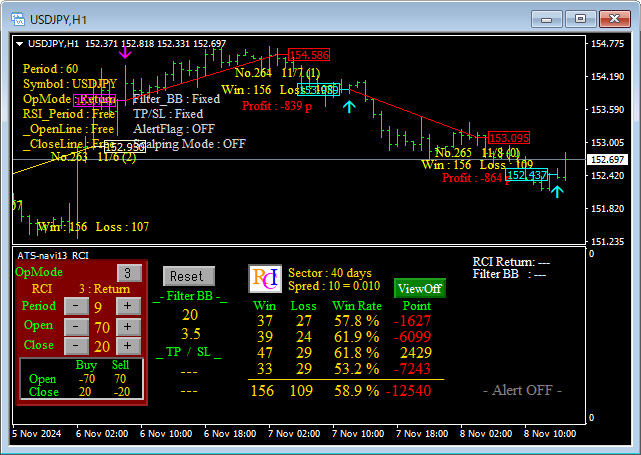Click the '- Alert OFF -' text
The image size is (641, 455).
coord(522,390)
